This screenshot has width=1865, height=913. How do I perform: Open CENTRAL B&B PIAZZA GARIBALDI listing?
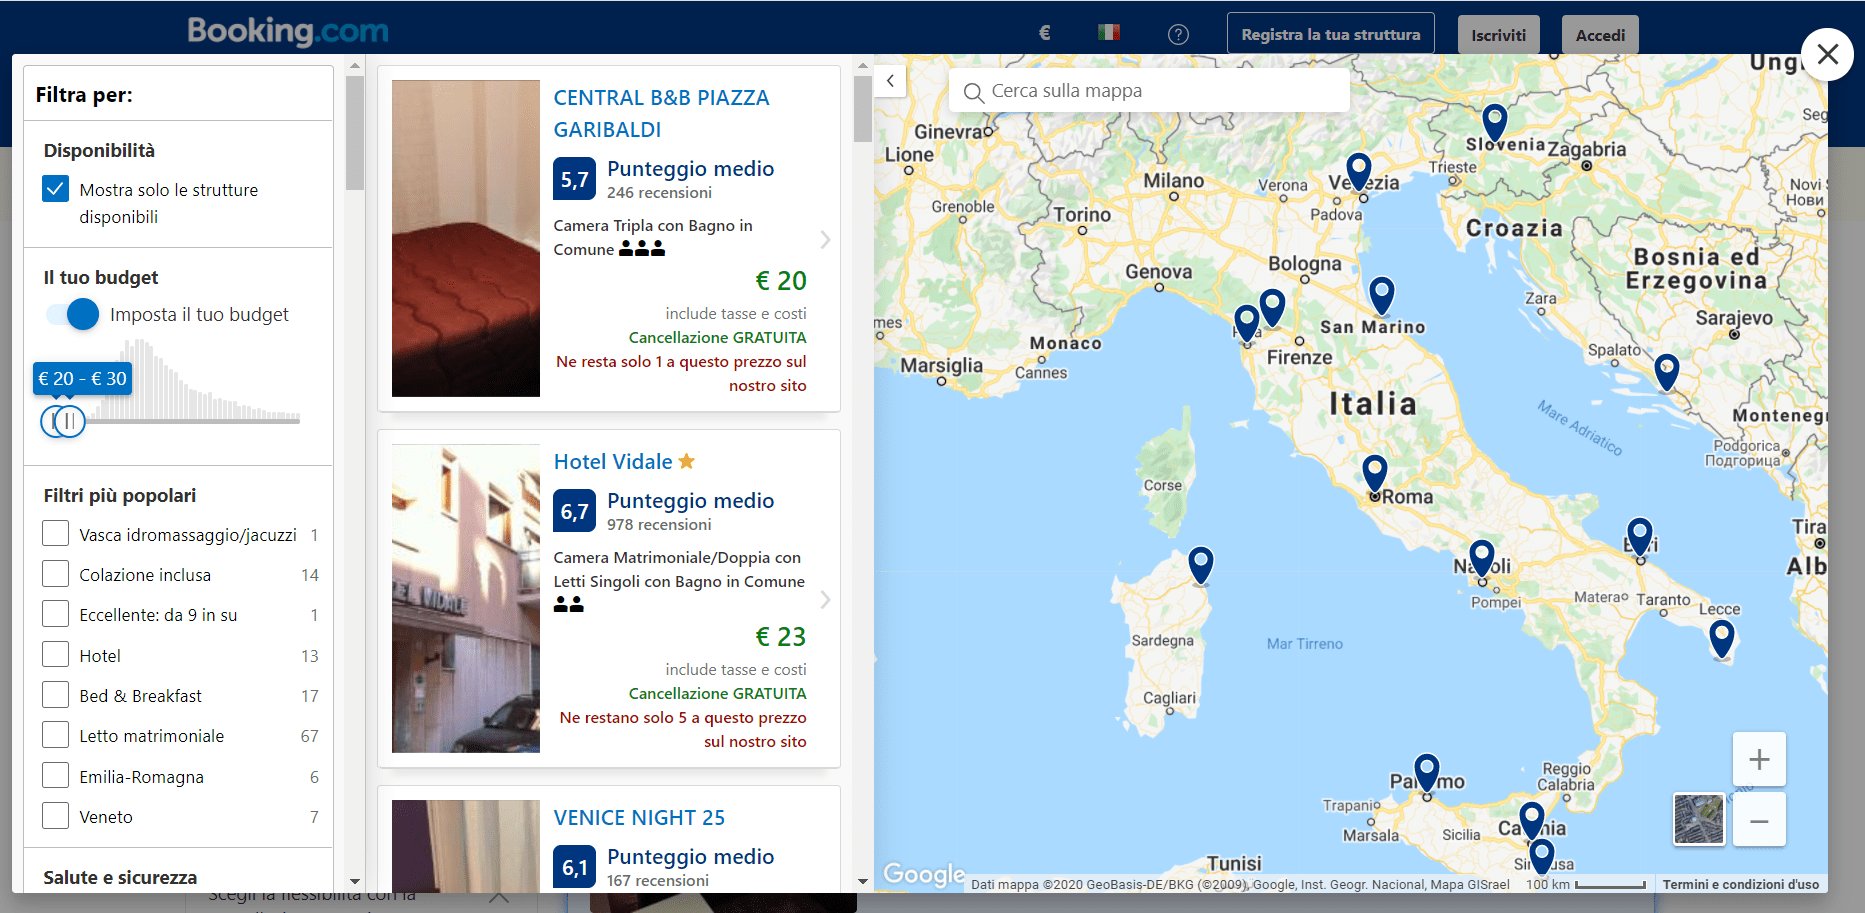[661, 113]
